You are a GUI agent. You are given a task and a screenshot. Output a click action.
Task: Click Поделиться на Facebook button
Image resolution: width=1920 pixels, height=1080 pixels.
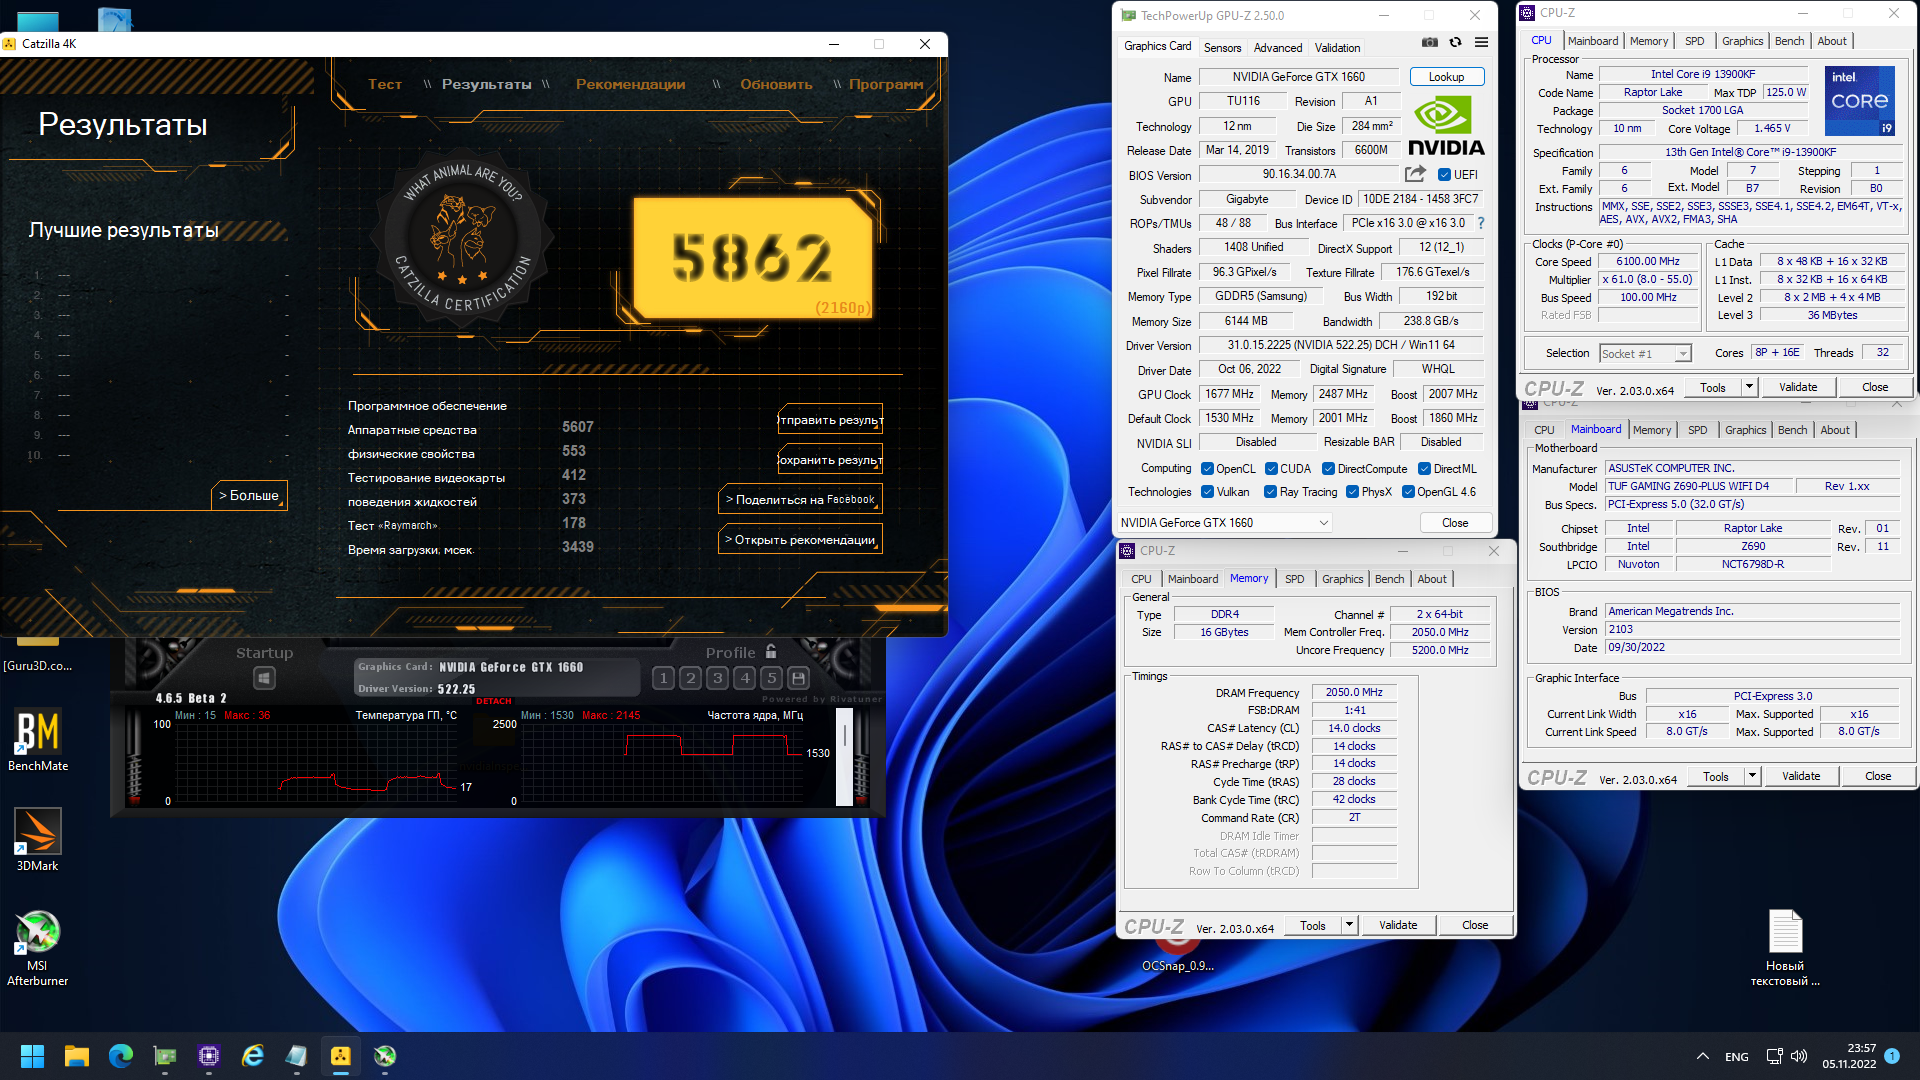point(800,499)
